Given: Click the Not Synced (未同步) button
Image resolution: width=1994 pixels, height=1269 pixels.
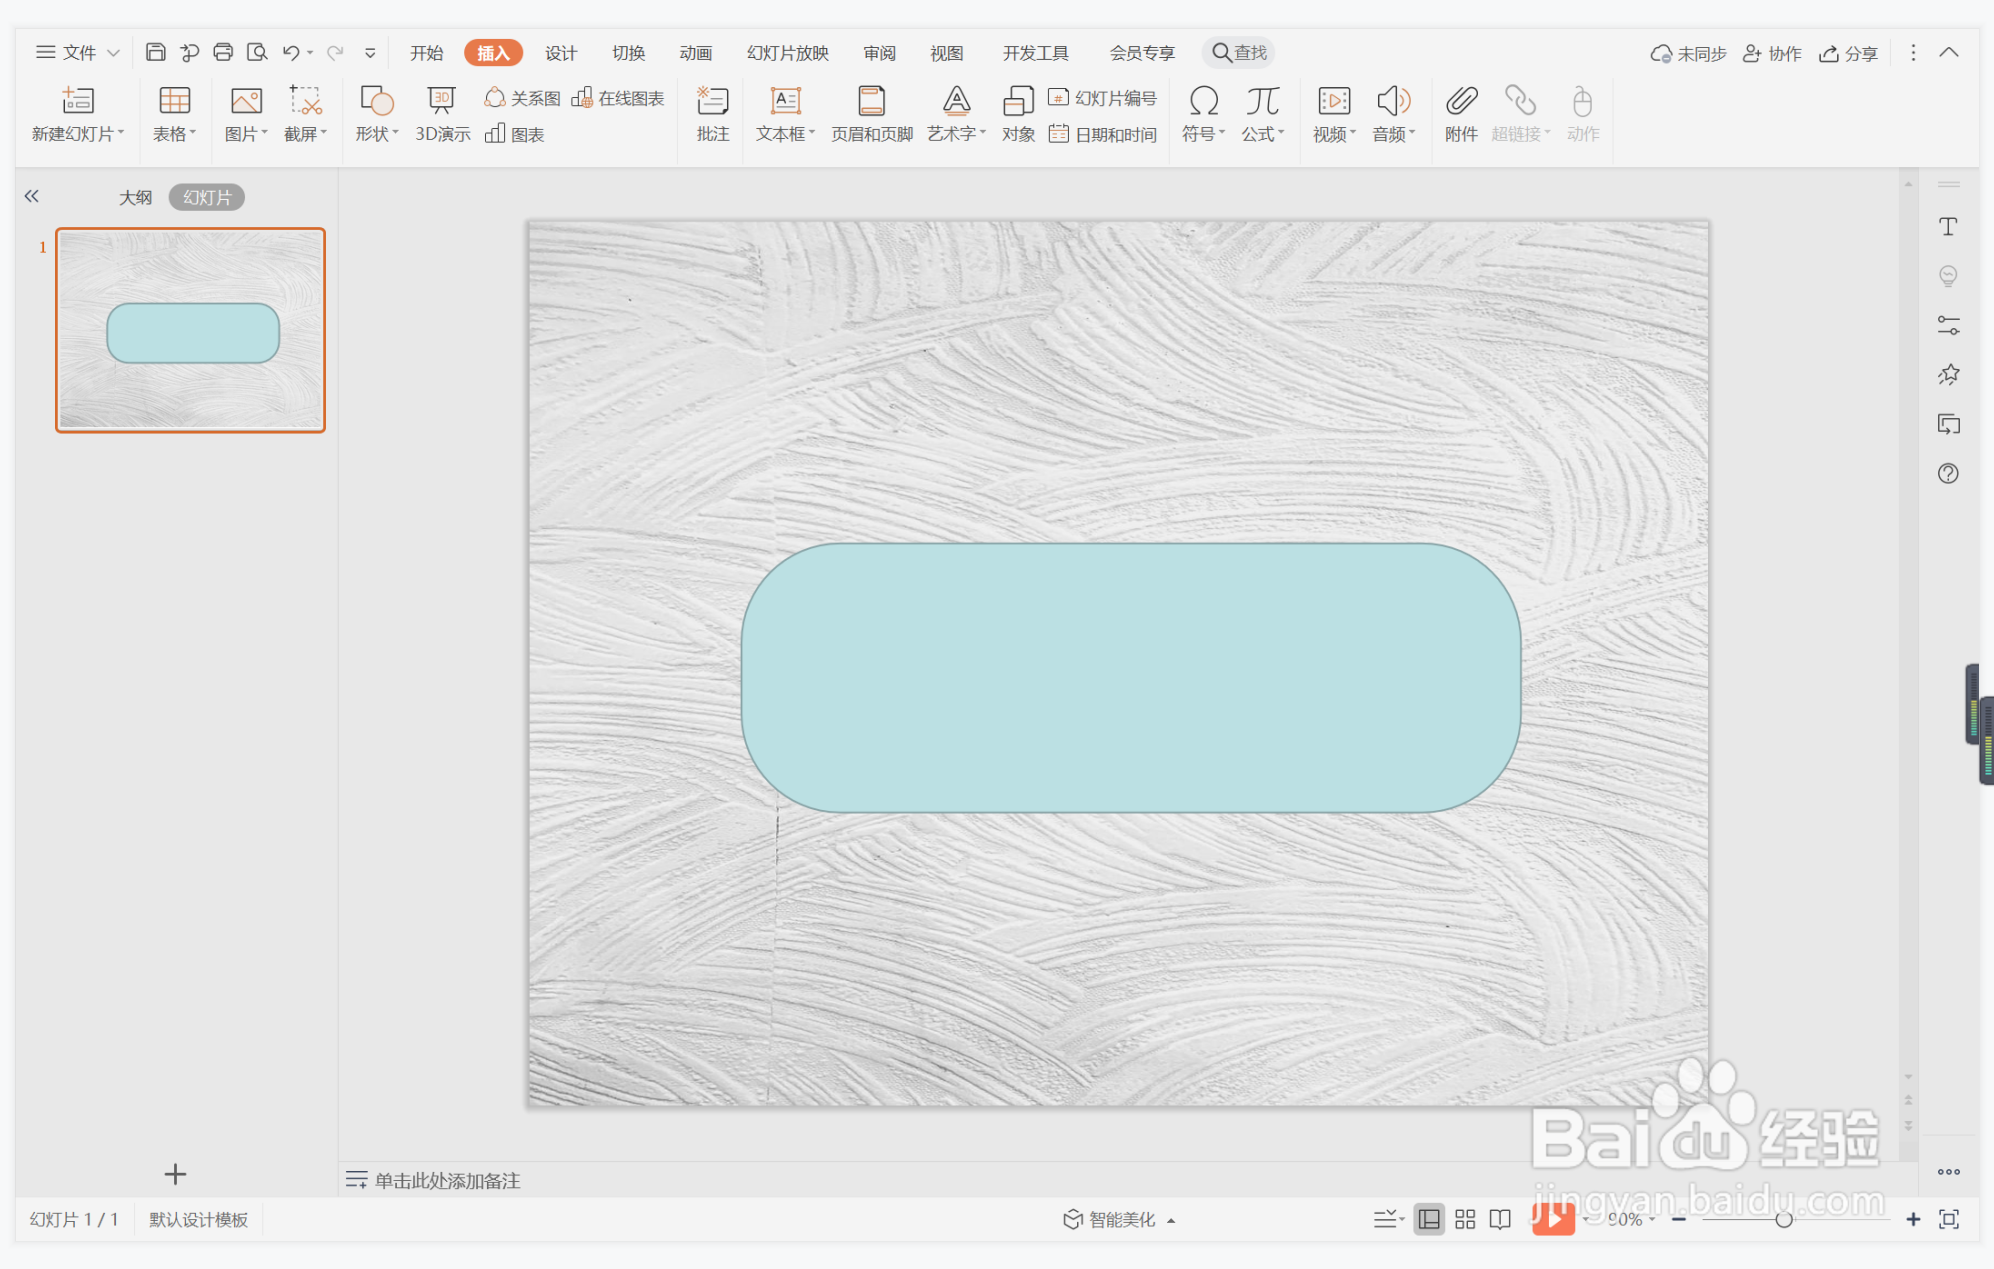Looking at the screenshot, I should pyautogui.click(x=1689, y=53).
